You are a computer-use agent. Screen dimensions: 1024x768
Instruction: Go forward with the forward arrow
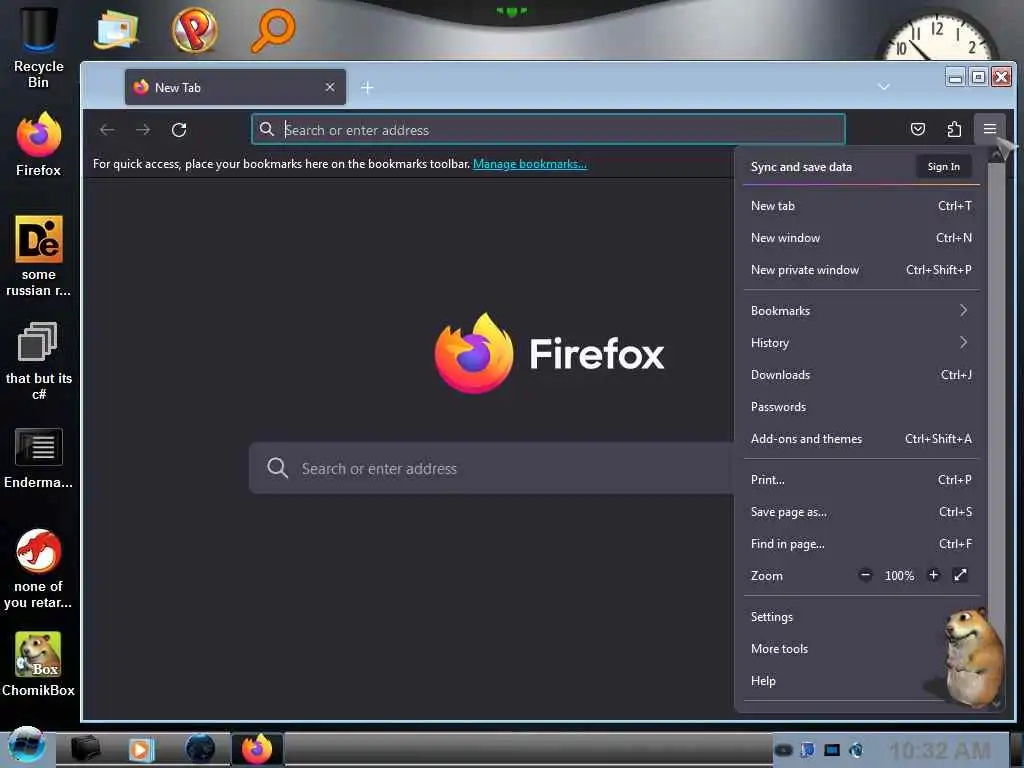pos(143,130)
